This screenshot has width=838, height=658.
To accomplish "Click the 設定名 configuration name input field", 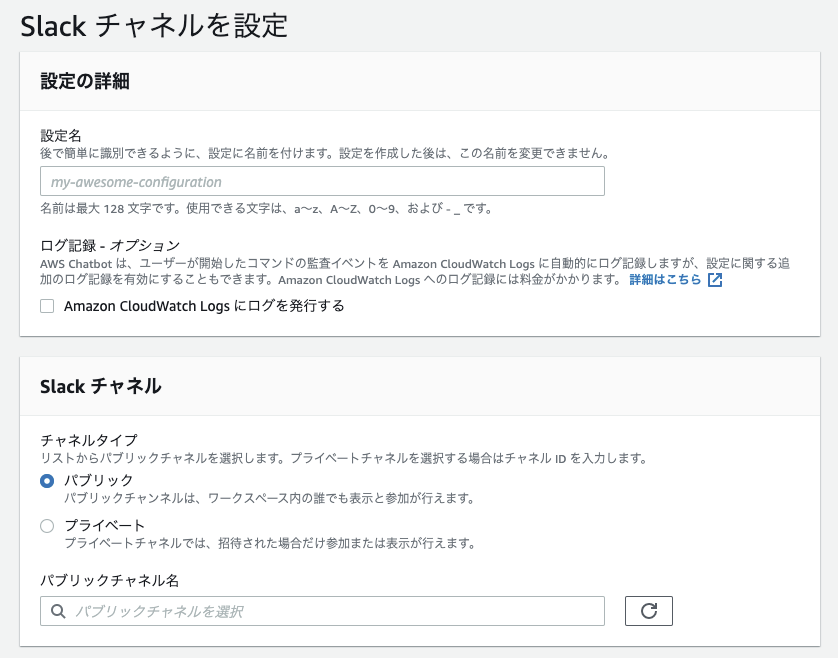I will pos(322,181).
